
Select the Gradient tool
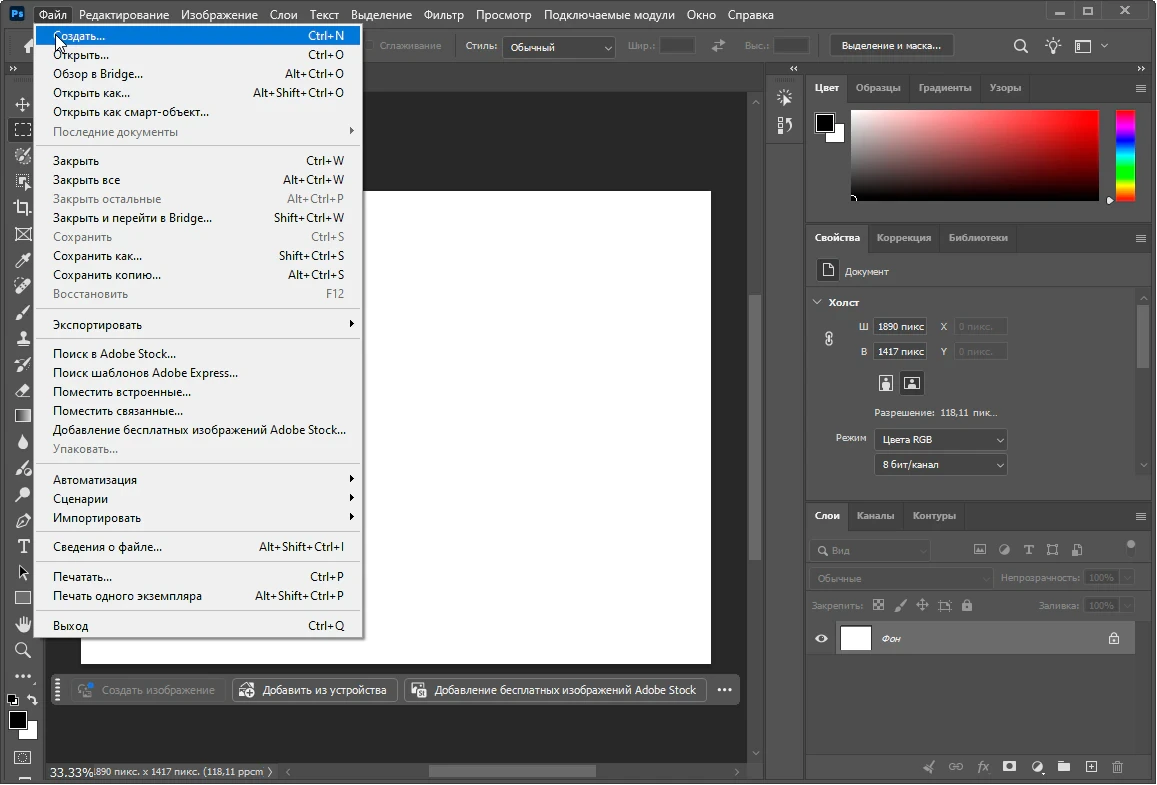[23, 416]
